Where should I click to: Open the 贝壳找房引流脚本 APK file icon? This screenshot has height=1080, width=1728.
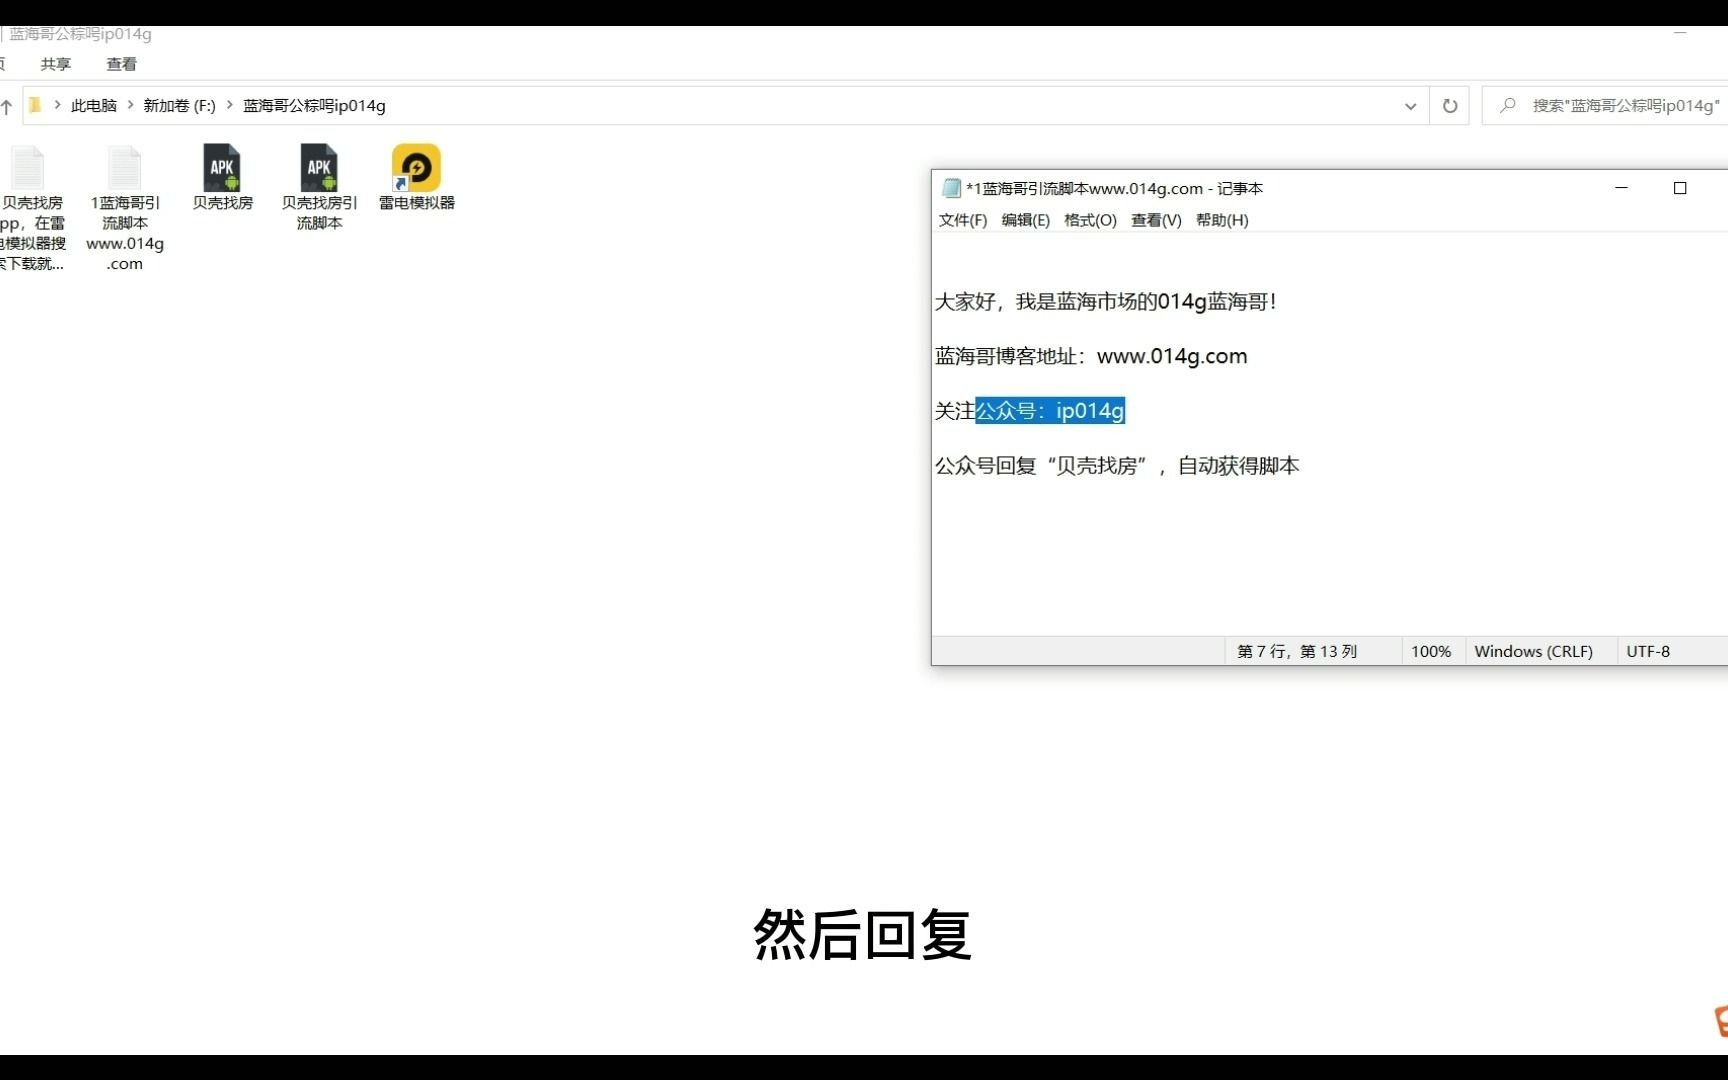[x=319, y=168]
